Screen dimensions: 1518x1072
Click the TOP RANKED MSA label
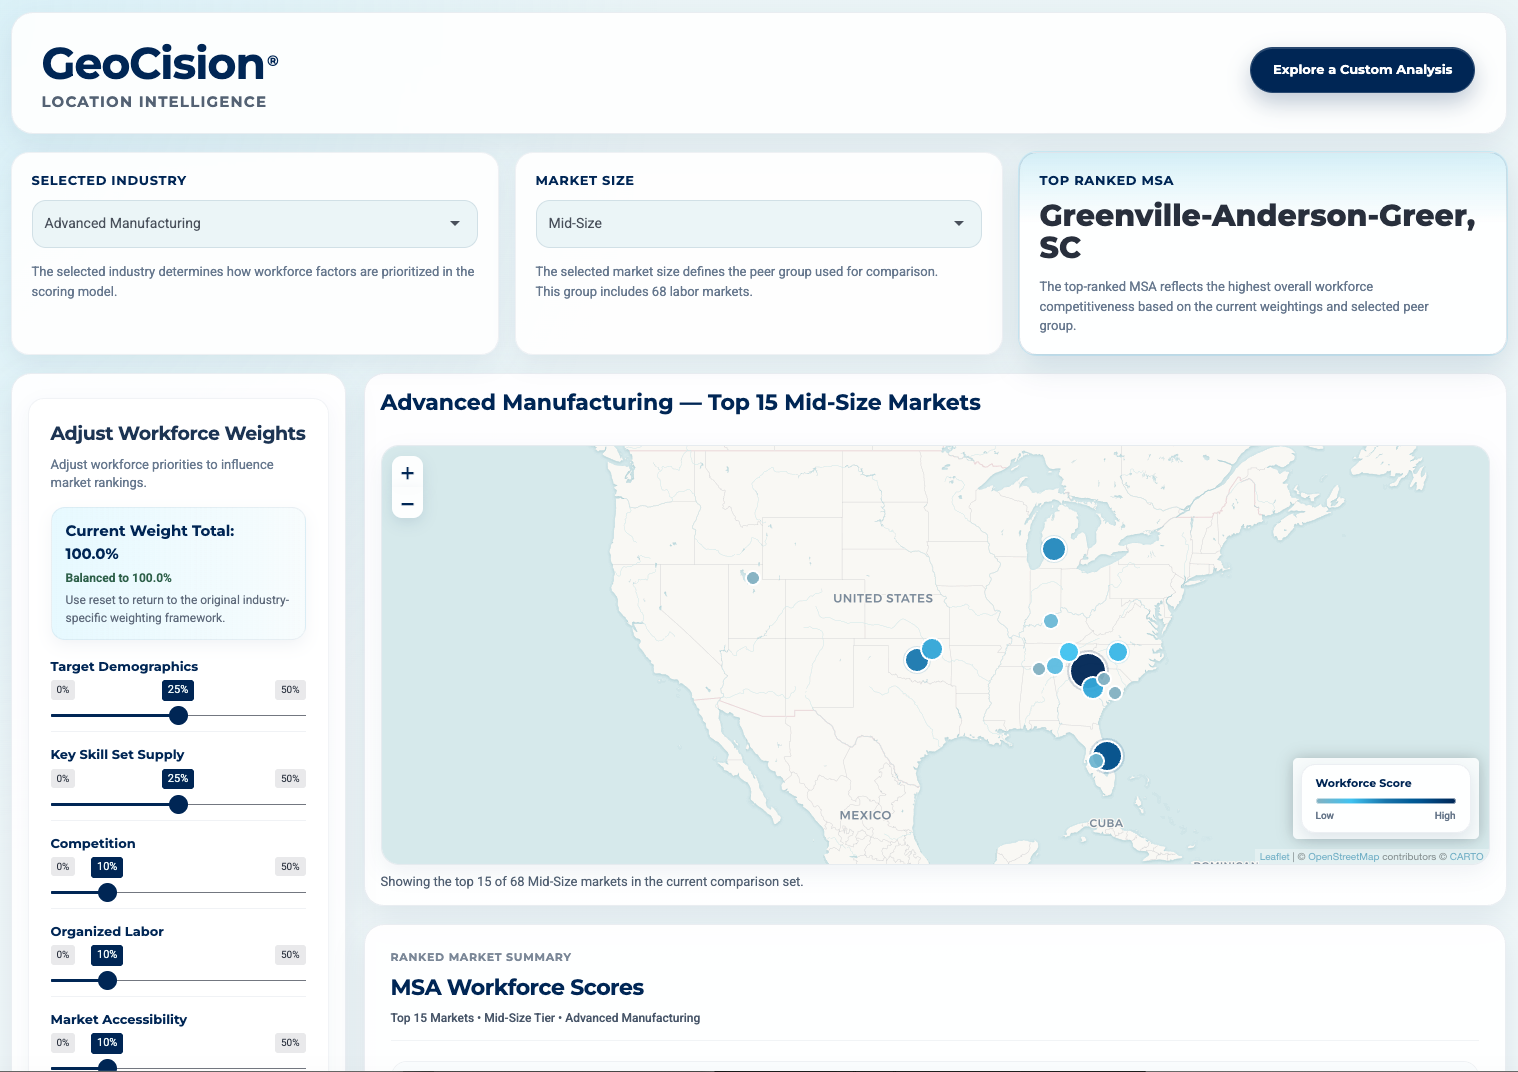(1106, 181)
